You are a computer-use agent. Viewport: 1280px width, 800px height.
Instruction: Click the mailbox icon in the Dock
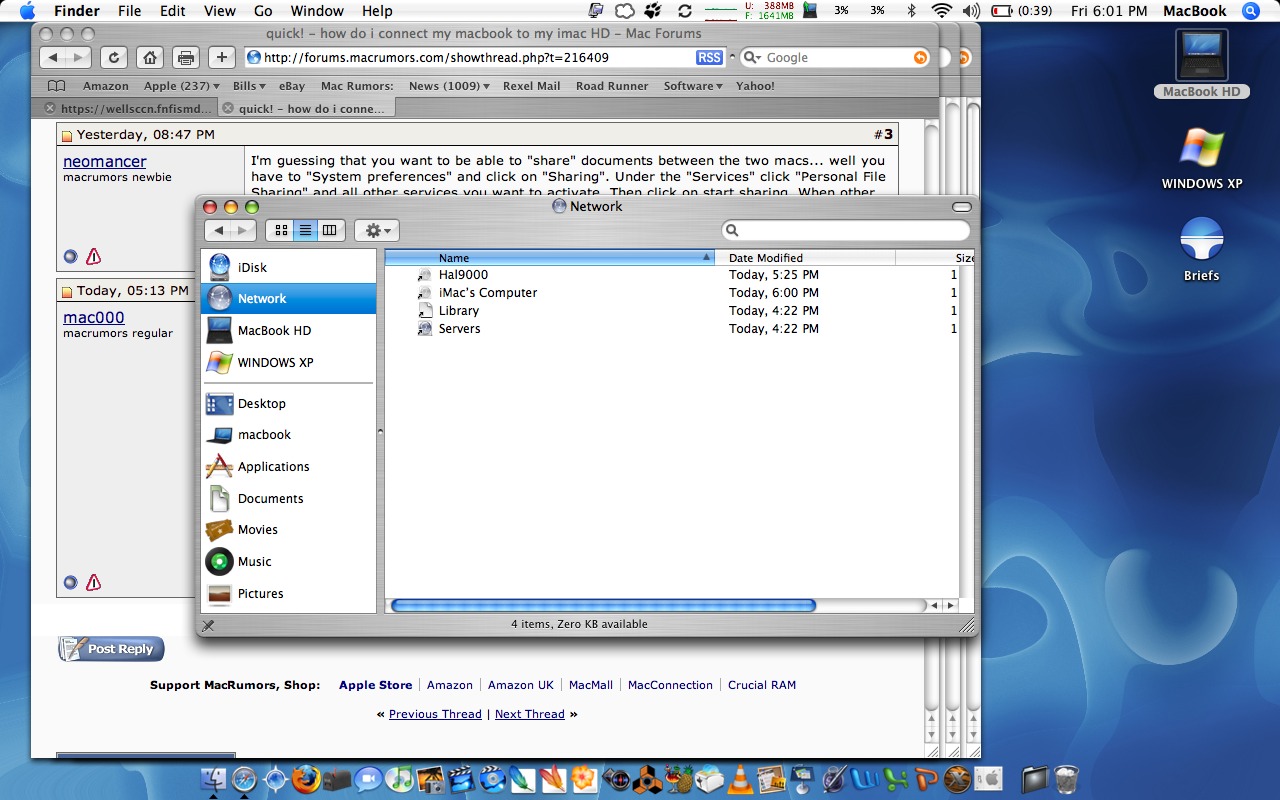pyautogui.click(x=337, y=779)
